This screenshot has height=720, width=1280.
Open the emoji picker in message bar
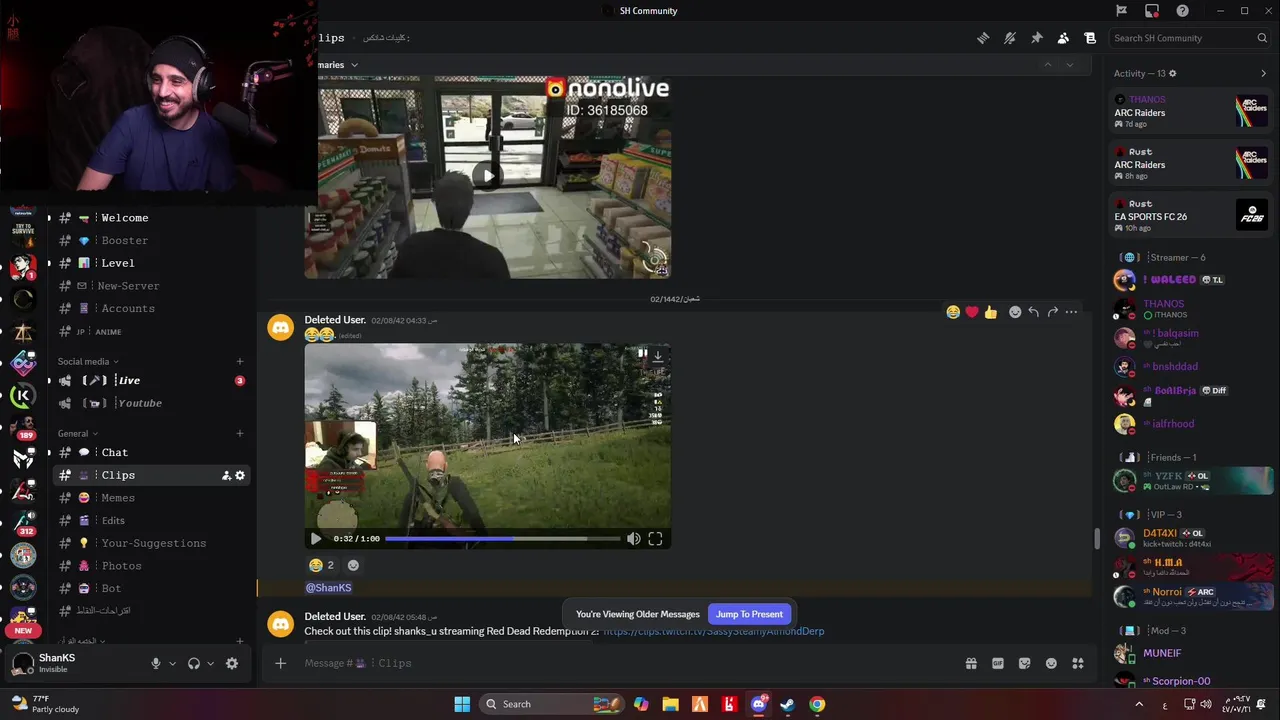(1051, 663)
